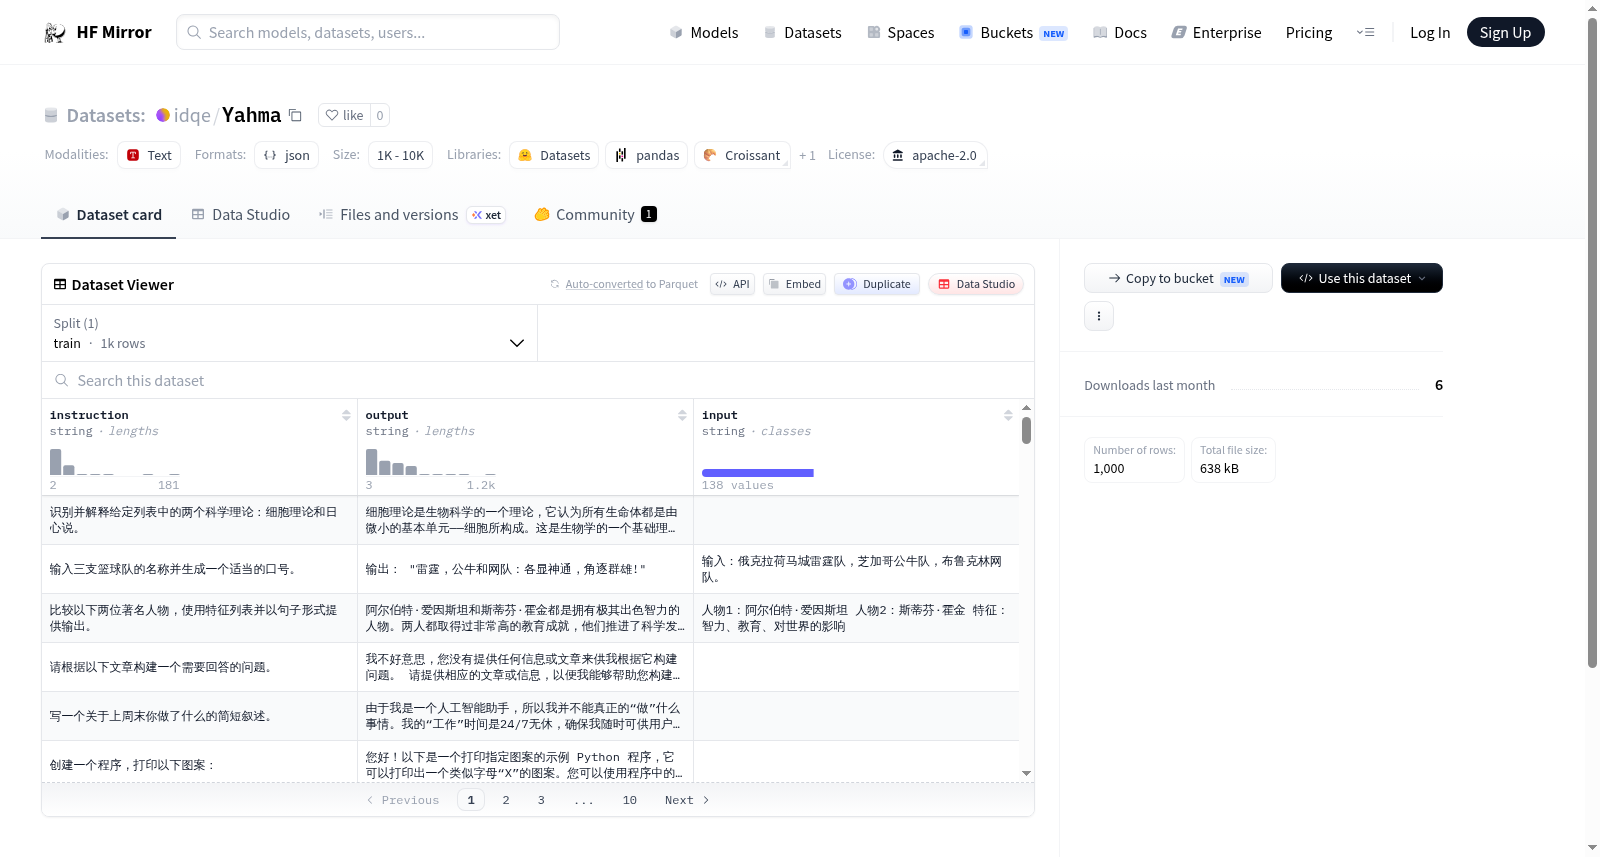Image resolution: width=1600 pixels, height=857 pixels.
Task: Click Copy to bucket button
Action: coord(1178,278)
